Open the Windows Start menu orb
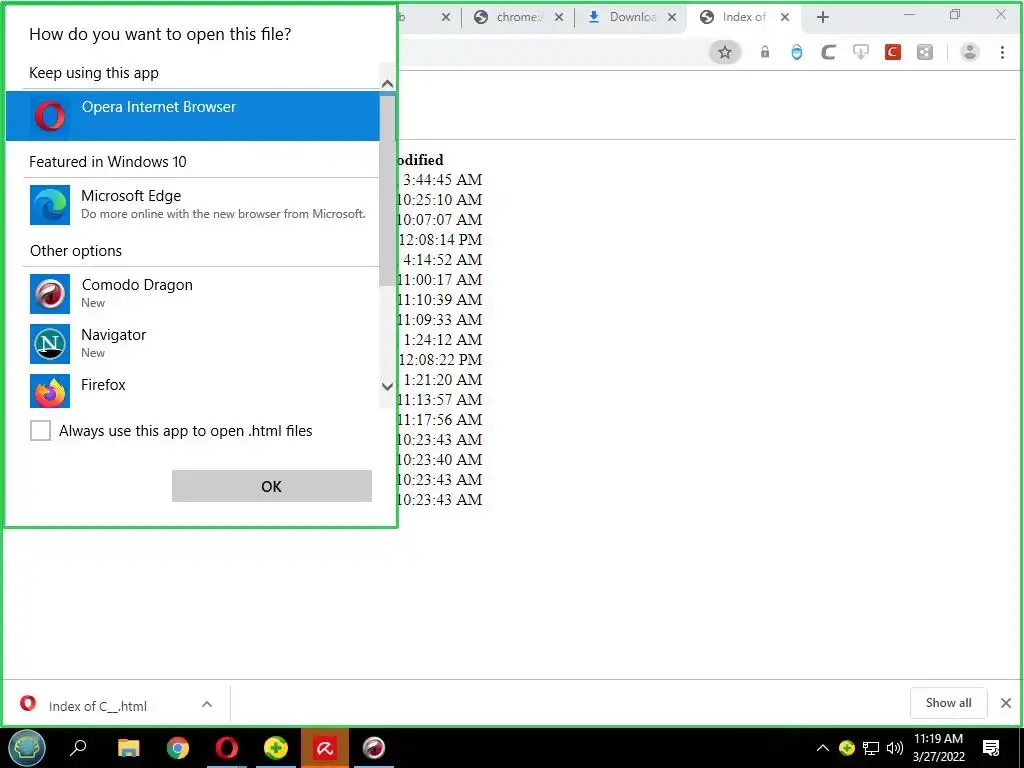The image size is (1024, 768). pos(27,748)
